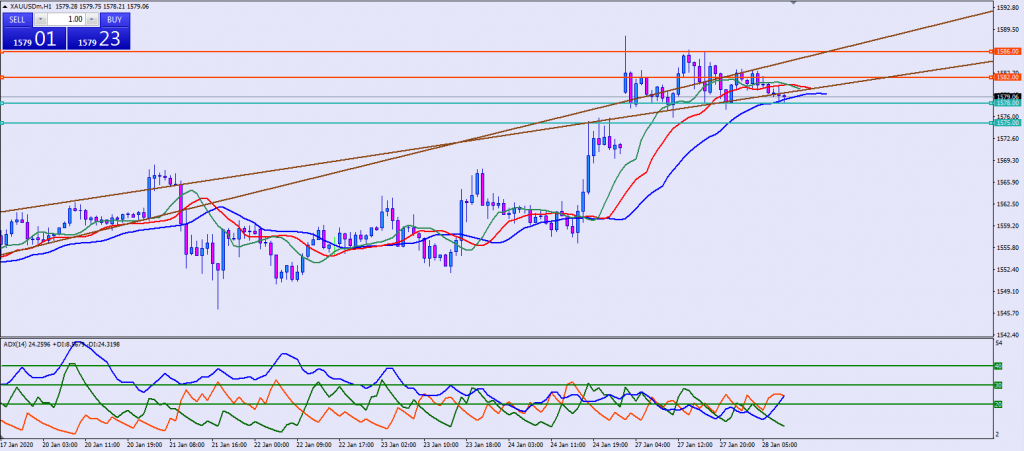Select the 1582.00 orange horizontal line label
The height and width of the screenshot is (451, 1024).
point(1006,77)
